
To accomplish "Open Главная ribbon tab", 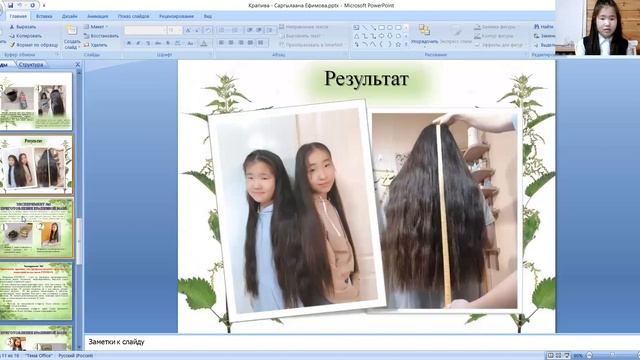I will [18, 16].
